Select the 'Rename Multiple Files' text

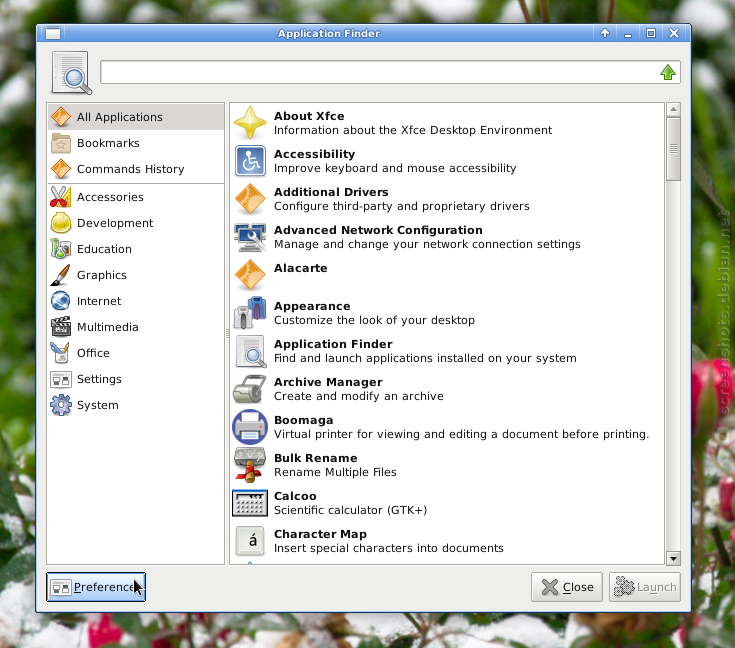point(335,472)
